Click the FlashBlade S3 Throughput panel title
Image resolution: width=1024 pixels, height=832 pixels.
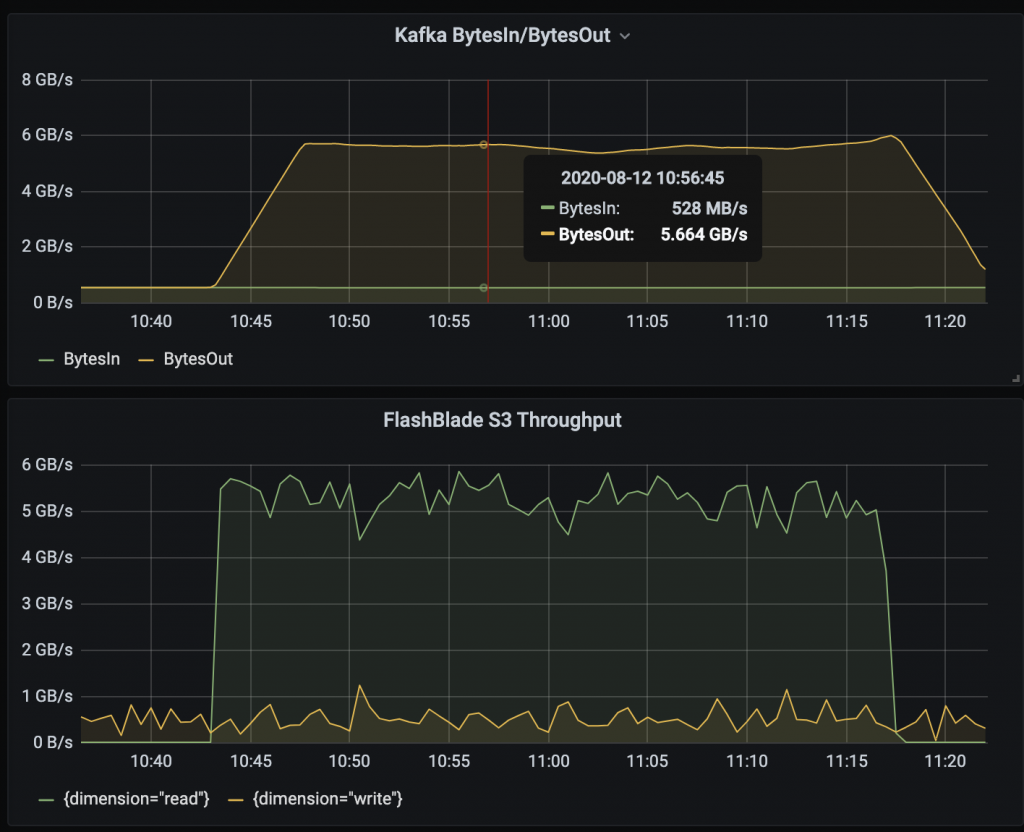pyautogui.click(x=502, y=420)
